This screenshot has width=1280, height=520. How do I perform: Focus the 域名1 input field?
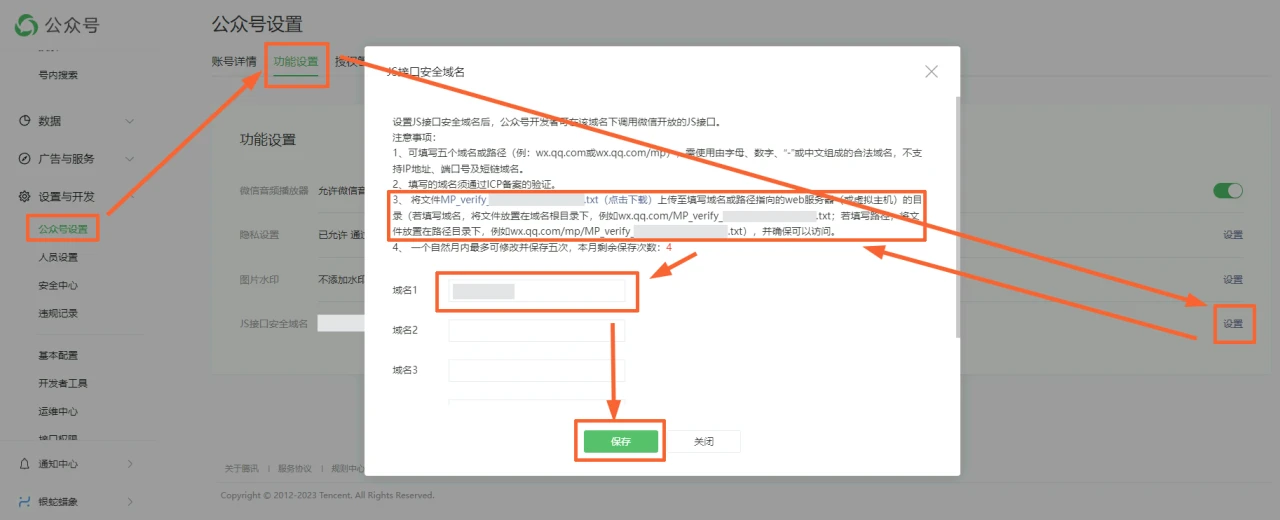[x=536, y=291]
